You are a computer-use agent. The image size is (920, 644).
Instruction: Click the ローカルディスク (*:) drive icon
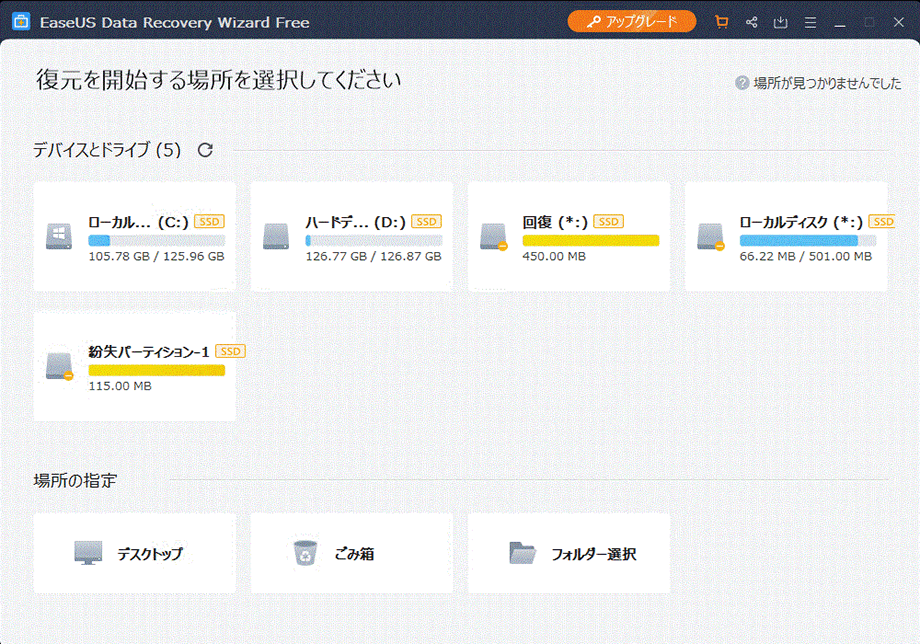coord(711,236)
